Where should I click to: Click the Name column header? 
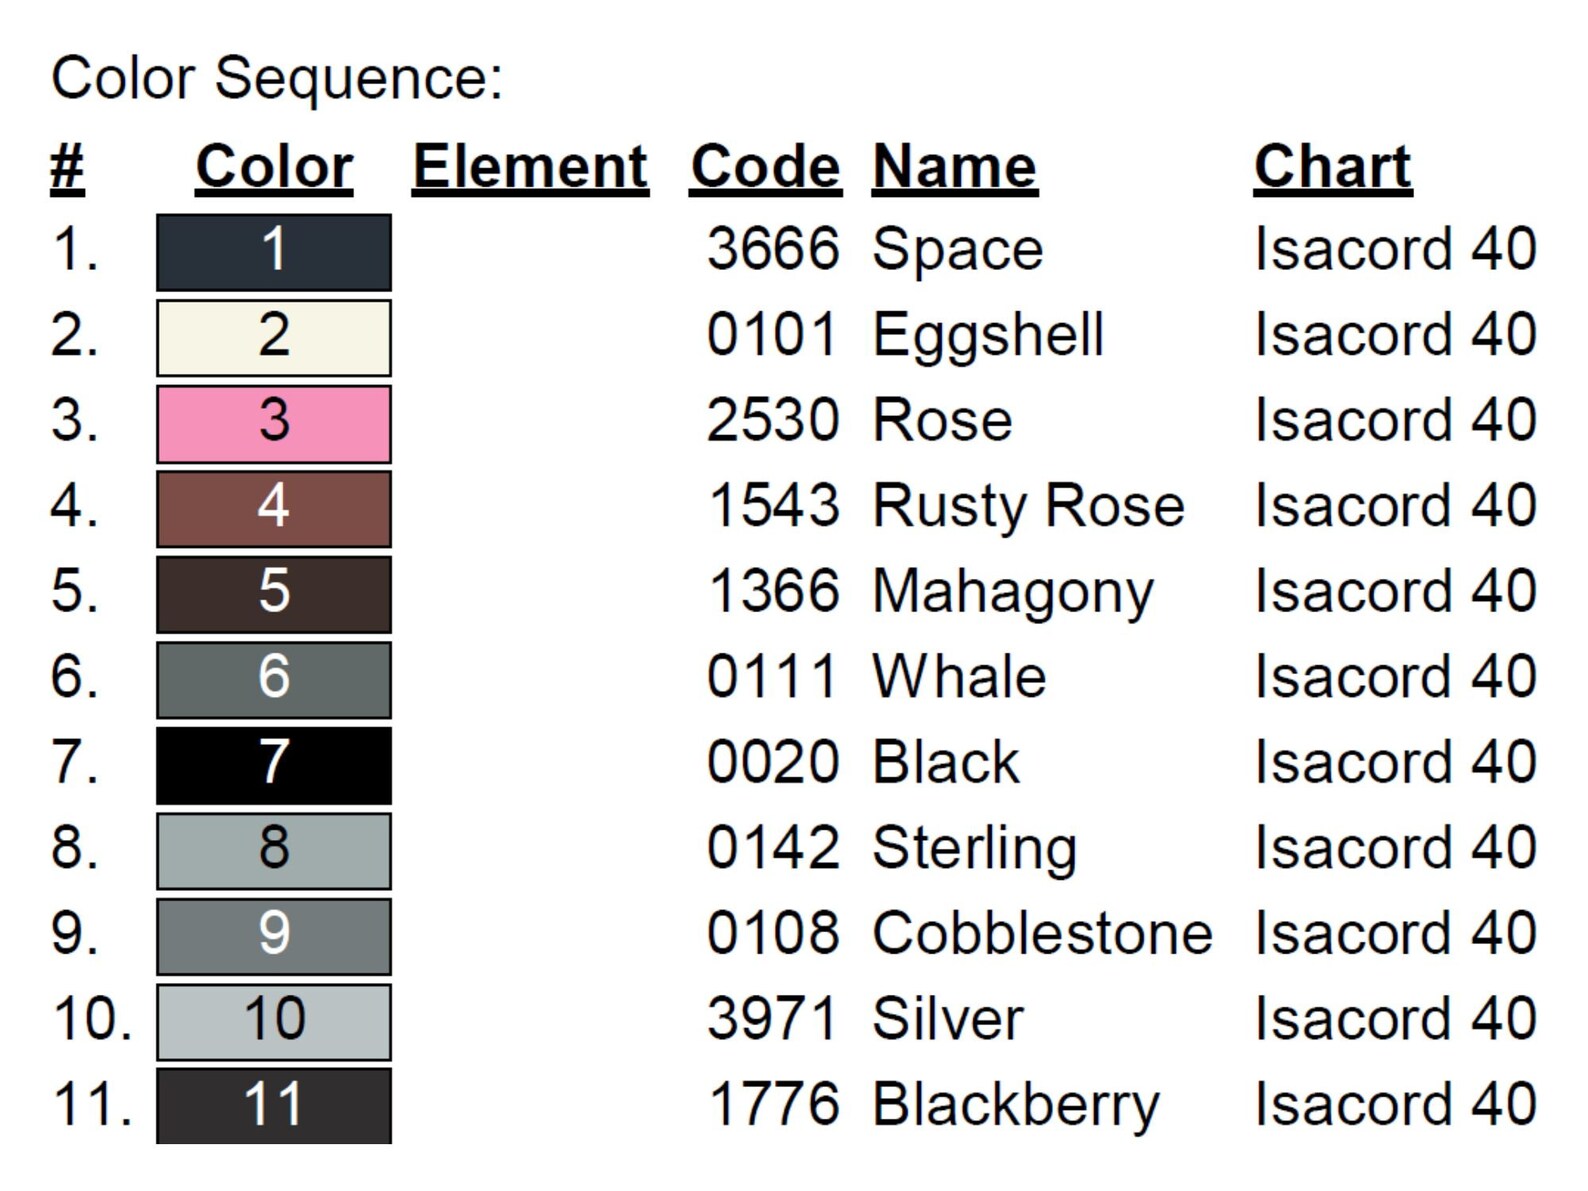click(x=955, y=166)
